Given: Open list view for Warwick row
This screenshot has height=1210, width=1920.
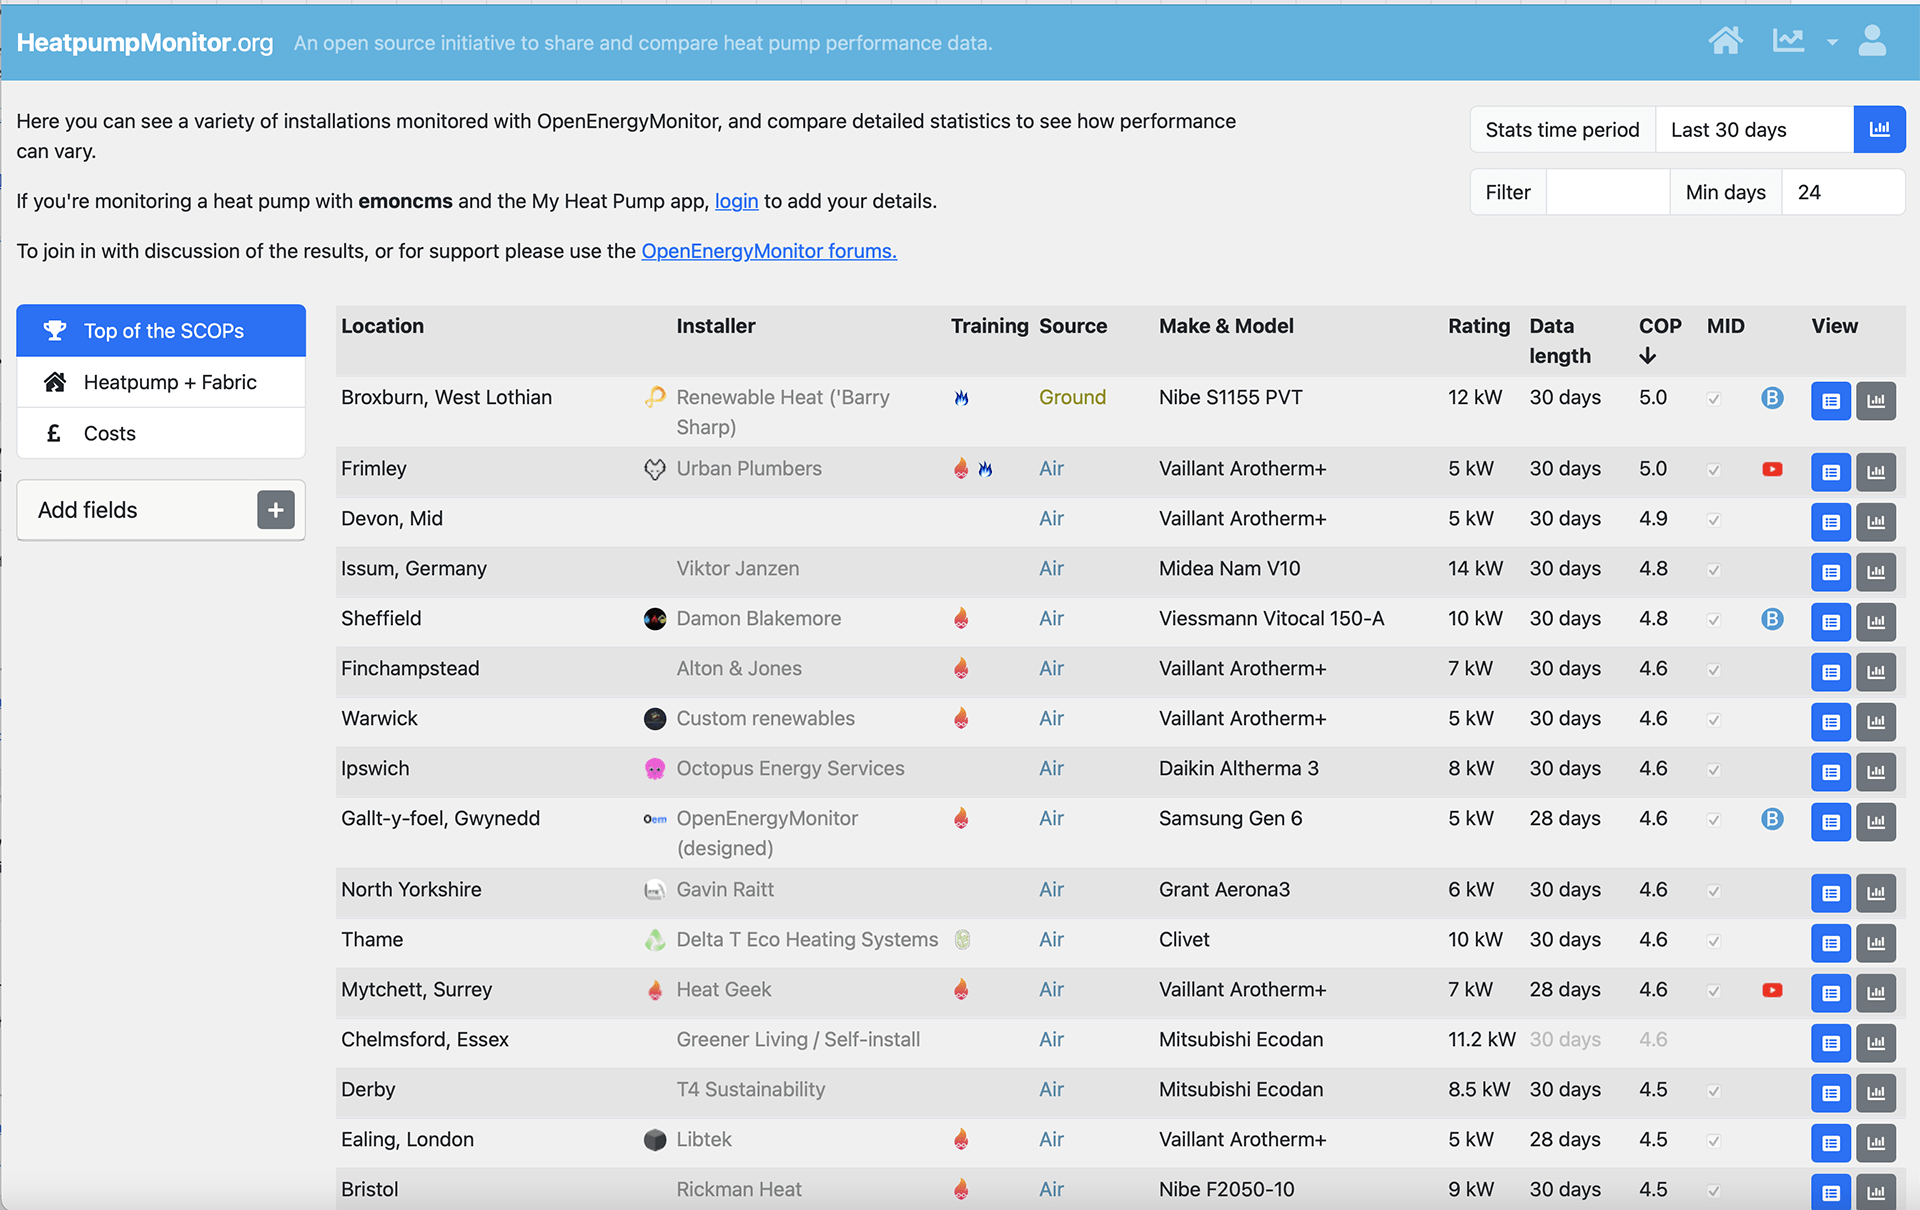Looking at the screenshot, I should click(1831, 722).
